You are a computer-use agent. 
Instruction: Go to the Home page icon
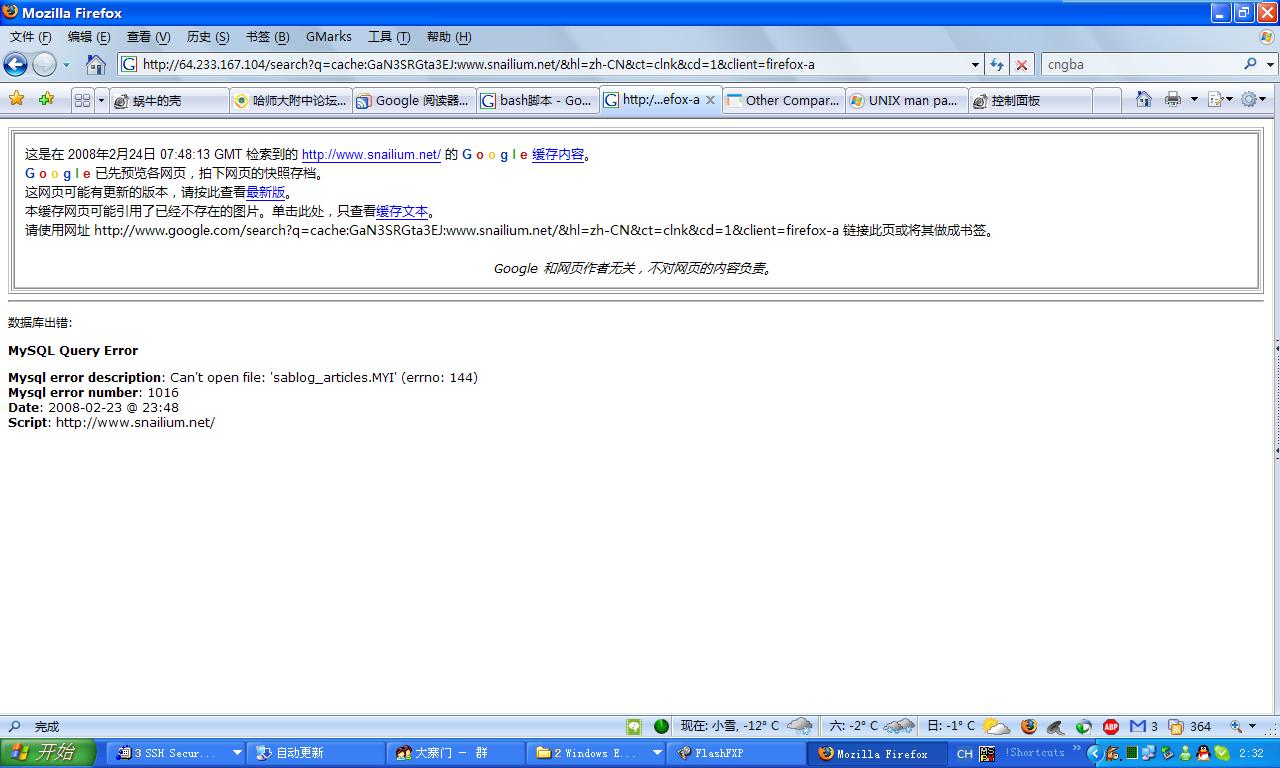[95, 65]
